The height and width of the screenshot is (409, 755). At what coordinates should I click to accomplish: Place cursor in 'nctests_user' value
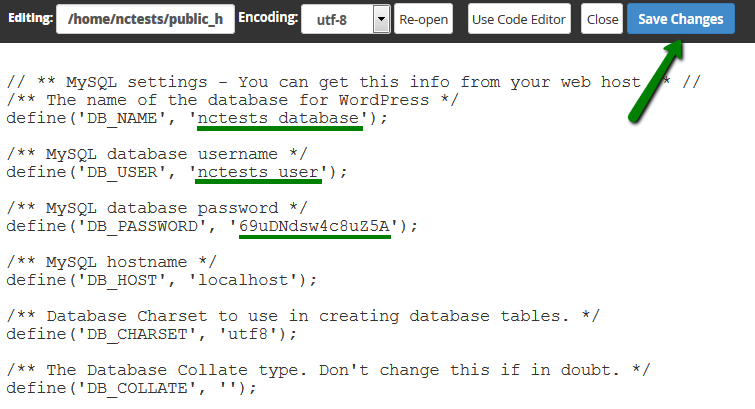(259, 172)
